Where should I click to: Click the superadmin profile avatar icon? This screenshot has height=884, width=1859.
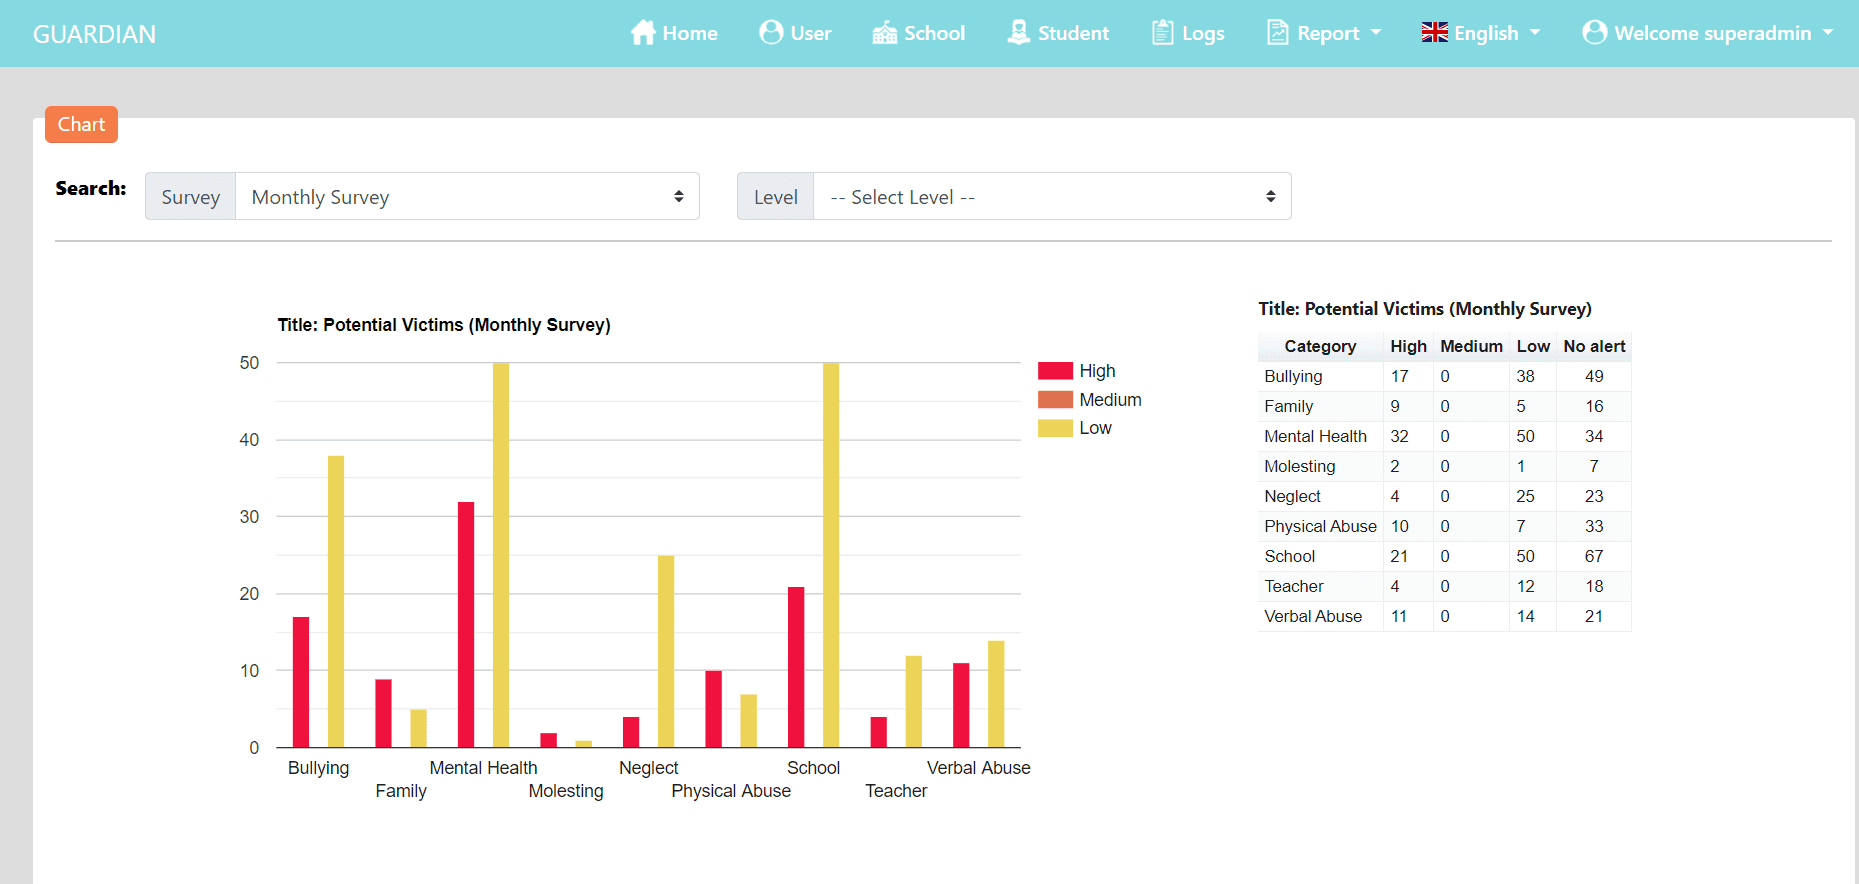1594,32
